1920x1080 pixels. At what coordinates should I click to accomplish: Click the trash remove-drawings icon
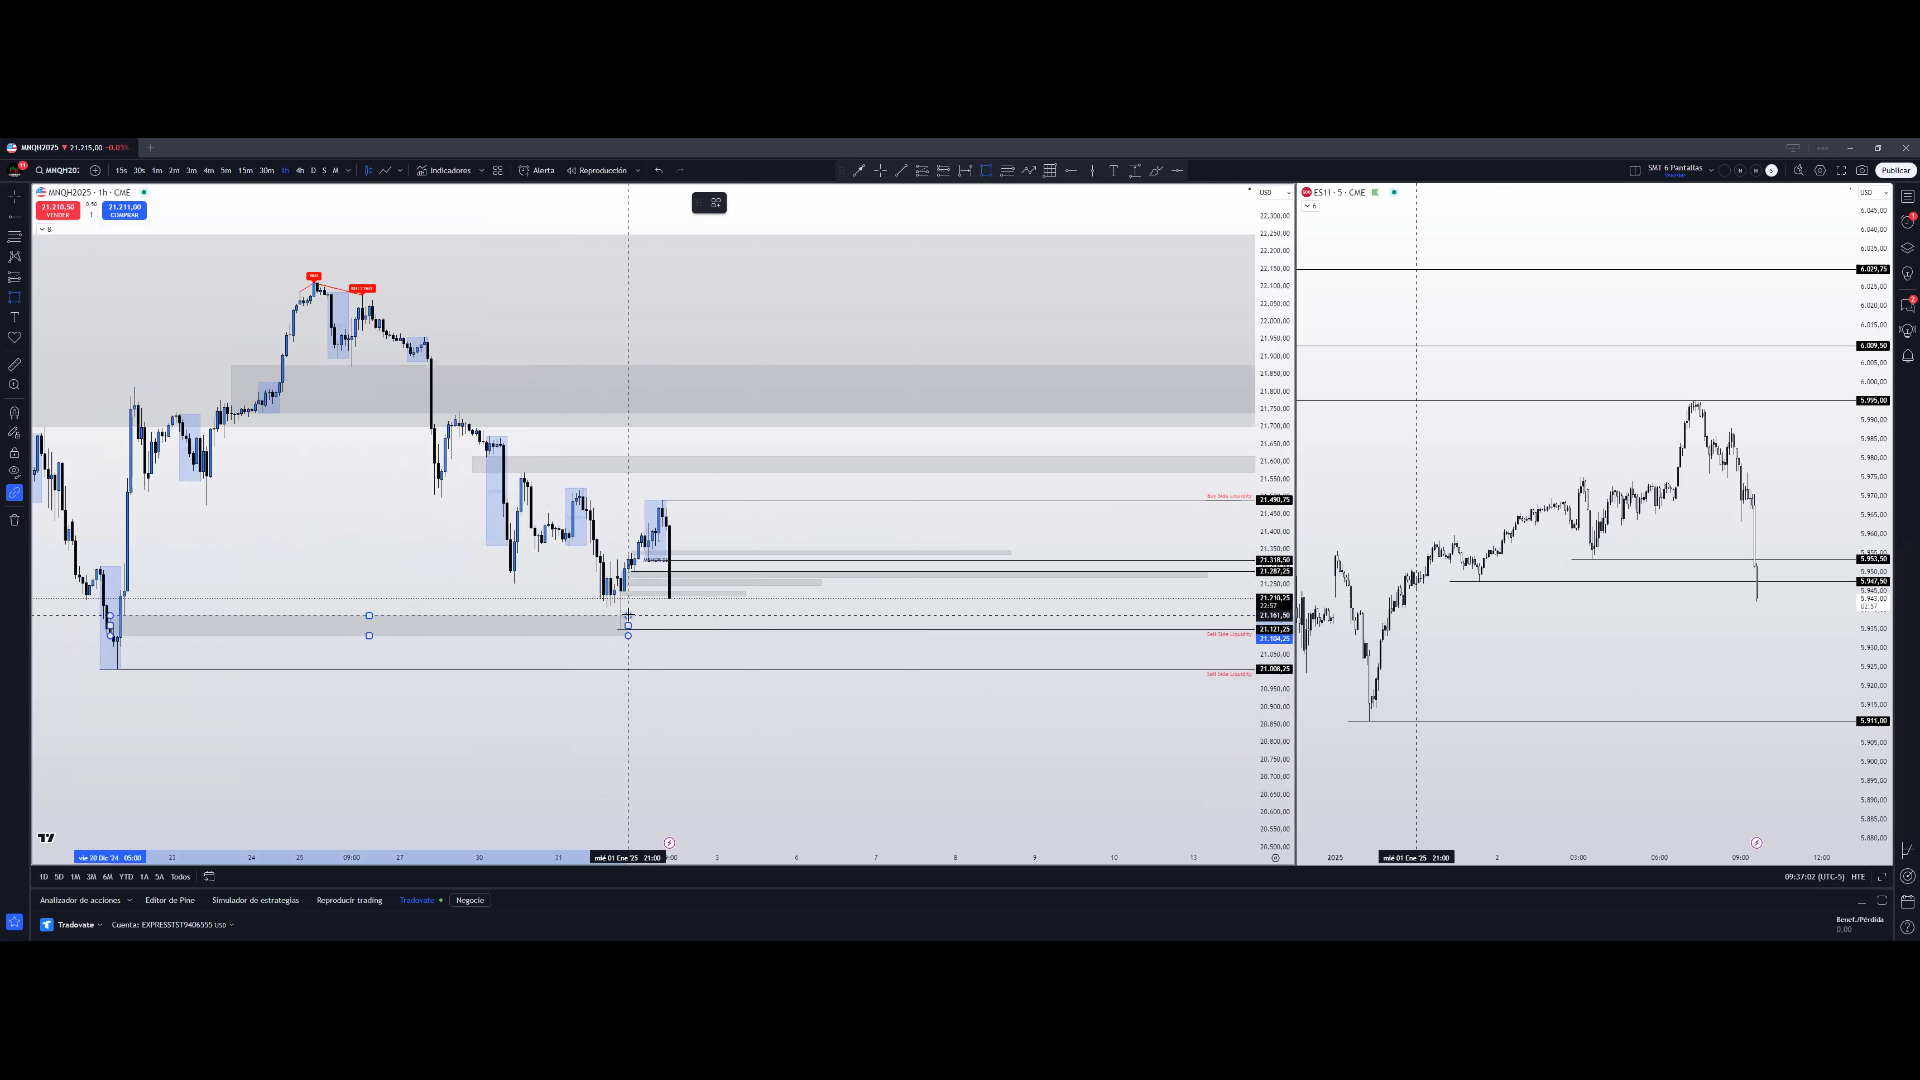14,520
